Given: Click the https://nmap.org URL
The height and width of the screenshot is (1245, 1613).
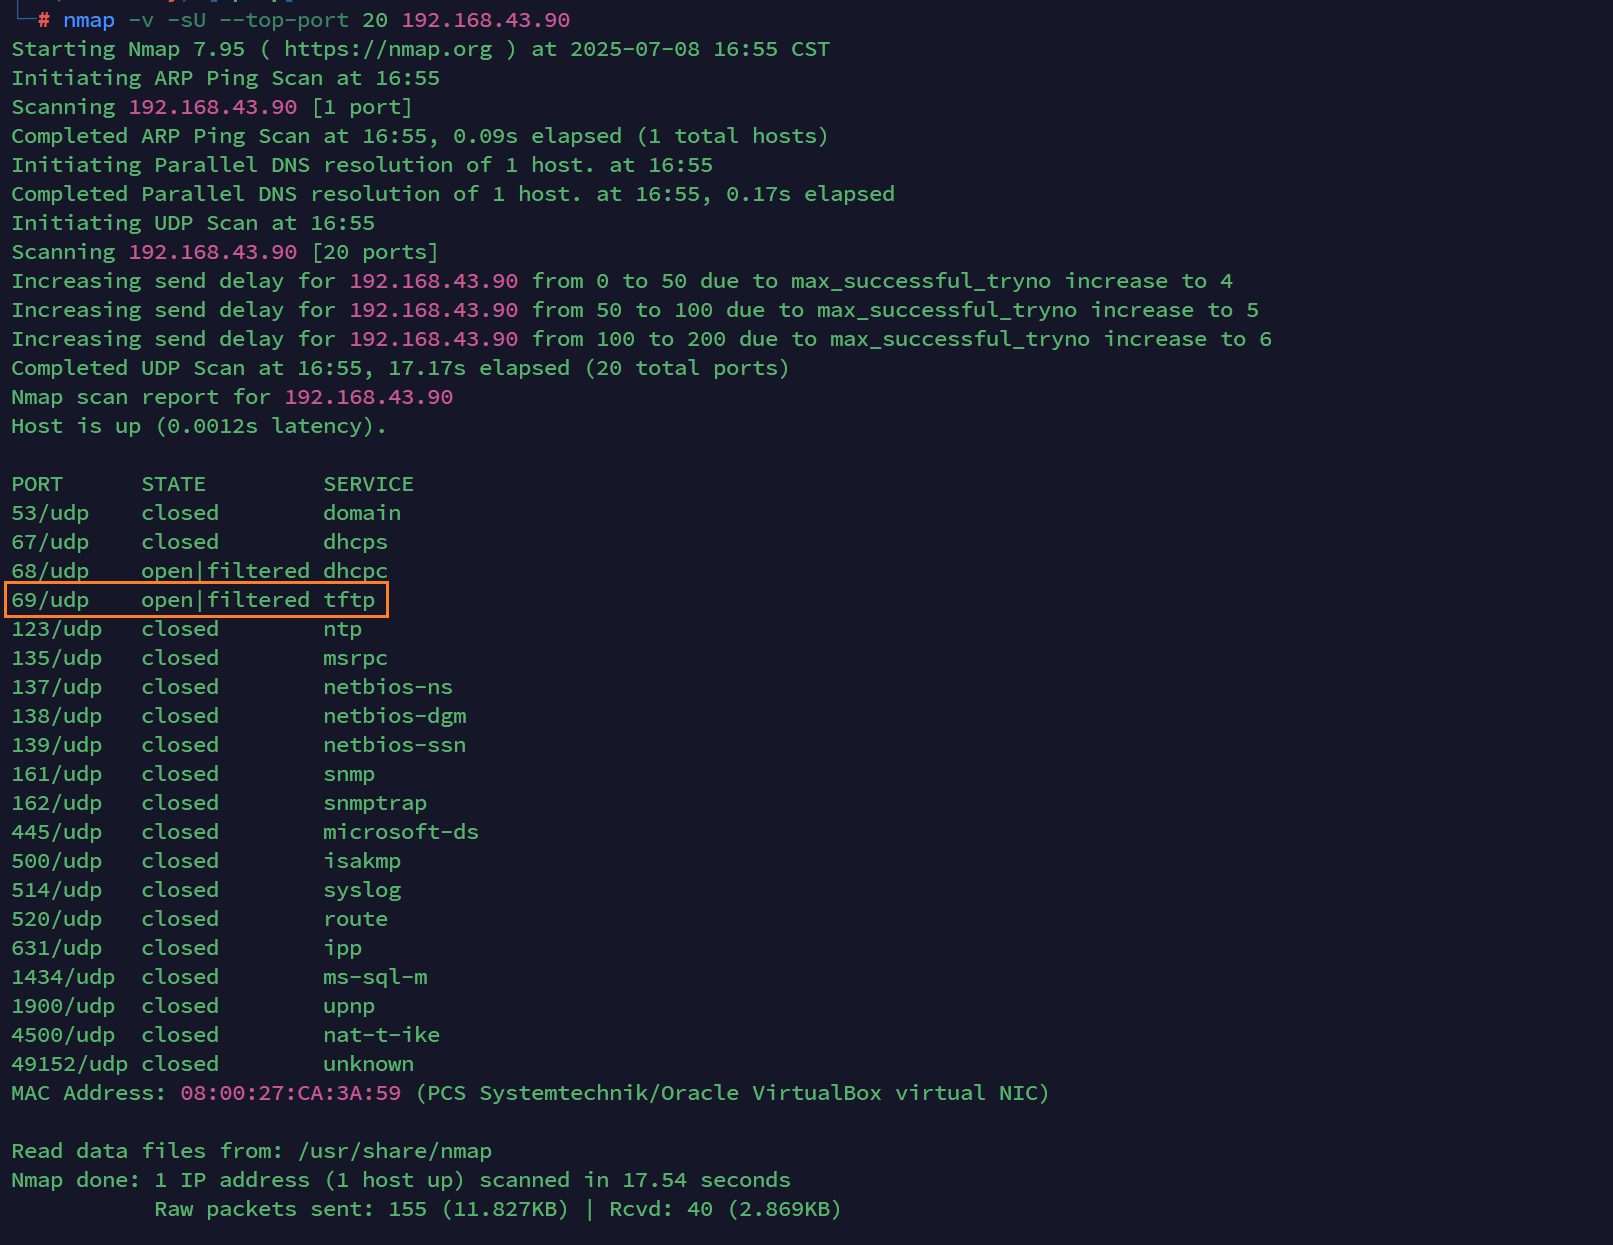Looking at the screenshot, I should tap(388, 49).
